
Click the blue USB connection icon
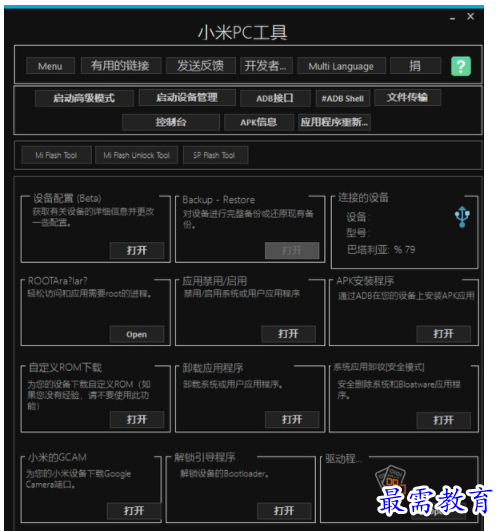point(462,216)
